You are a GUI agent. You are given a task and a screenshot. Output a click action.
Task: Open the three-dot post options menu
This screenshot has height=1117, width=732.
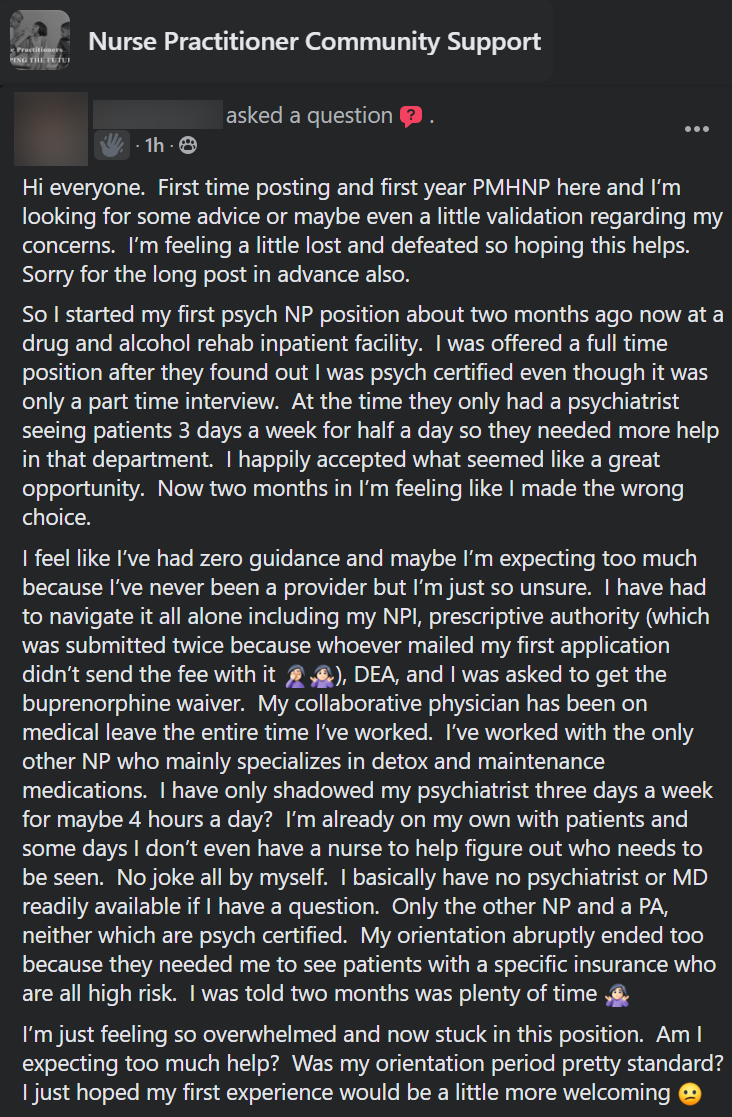pyautogui.click(x=696, y=129)
